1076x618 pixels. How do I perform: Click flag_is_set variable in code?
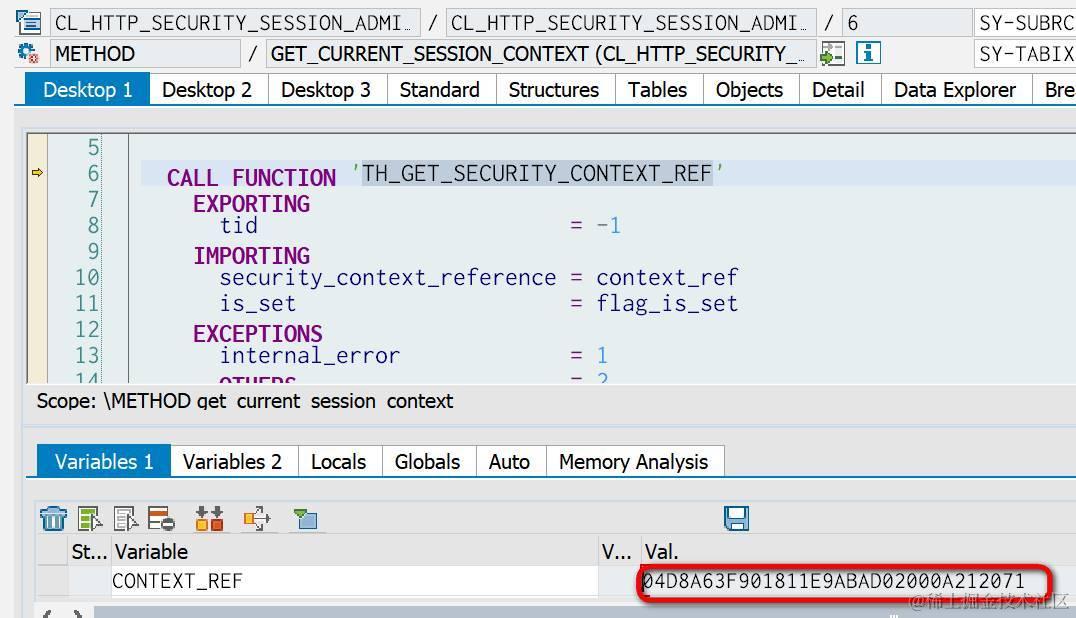667,304
